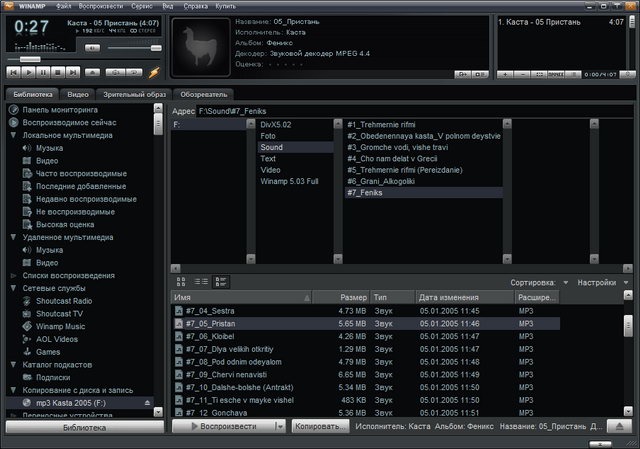Open the Воспроизвести menu
This screenshot has width=640, height=449.
pyautogui.click(x=101, y=6)
